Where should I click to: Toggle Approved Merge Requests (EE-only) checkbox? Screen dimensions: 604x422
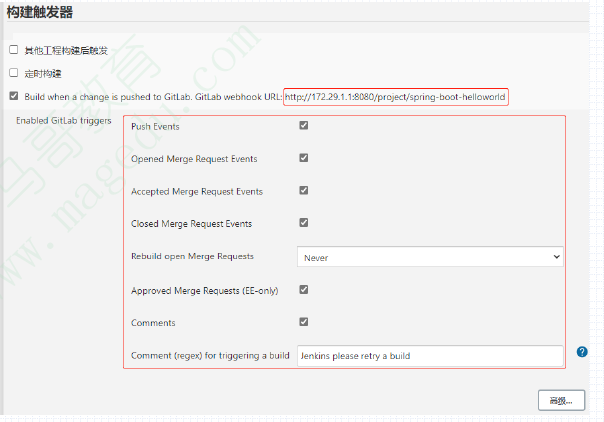click(x=304, y=290)
